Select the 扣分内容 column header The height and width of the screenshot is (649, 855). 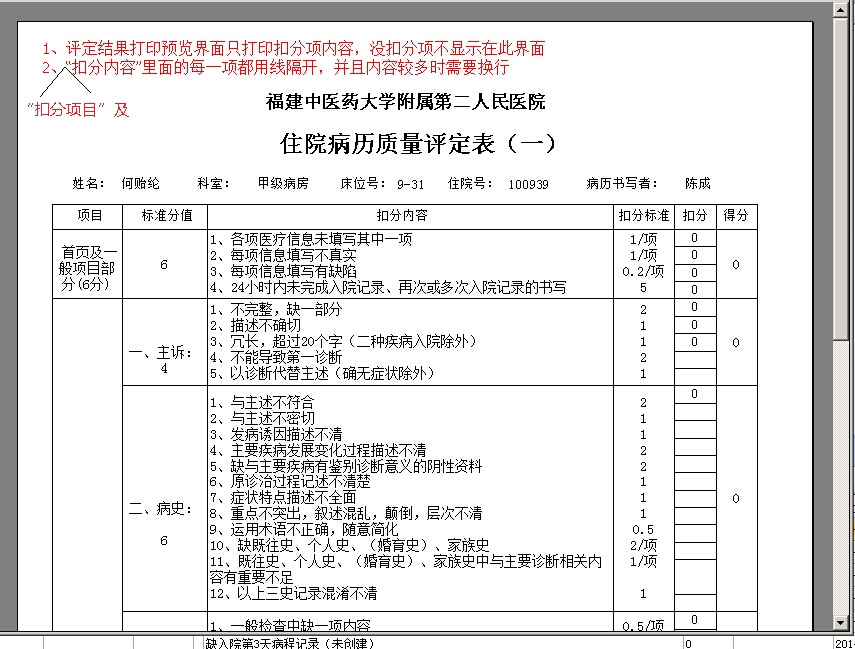(x=410, y=217)
